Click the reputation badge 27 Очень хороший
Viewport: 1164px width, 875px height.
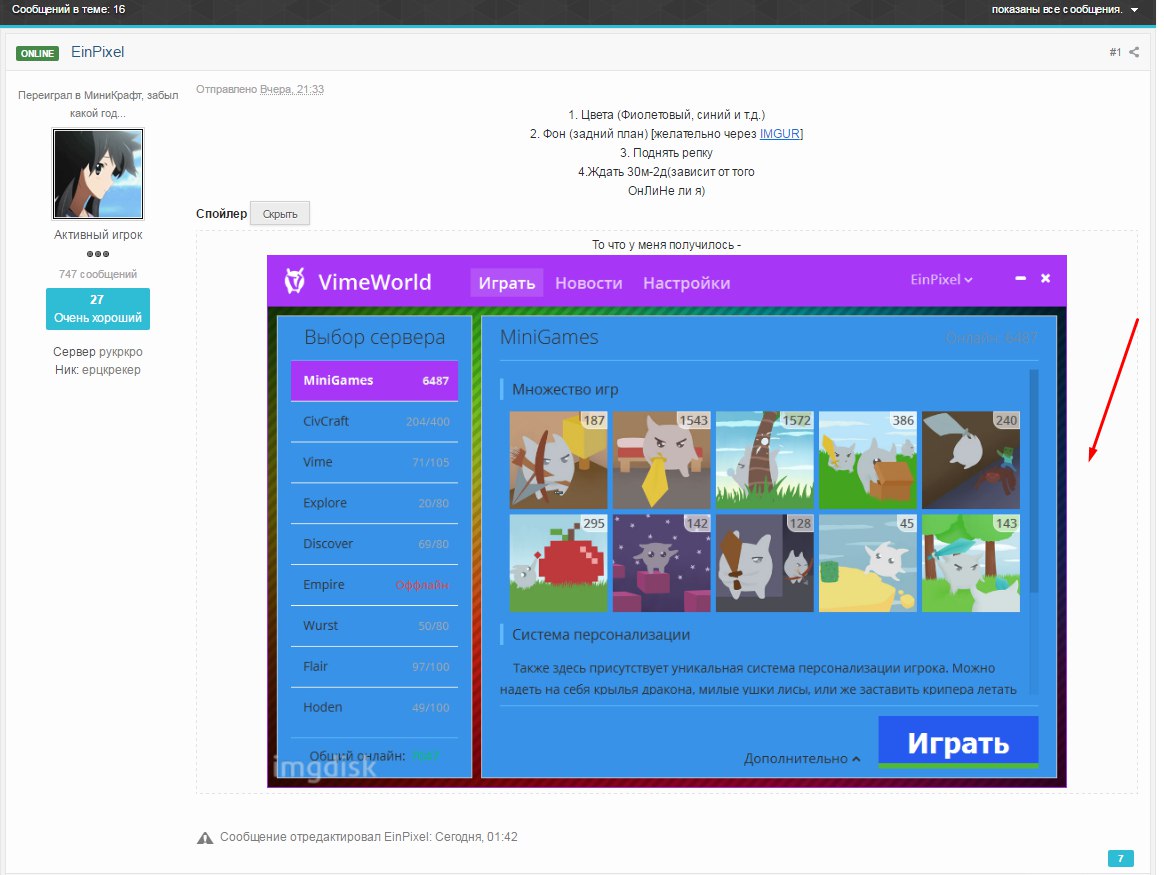point(98,309)
